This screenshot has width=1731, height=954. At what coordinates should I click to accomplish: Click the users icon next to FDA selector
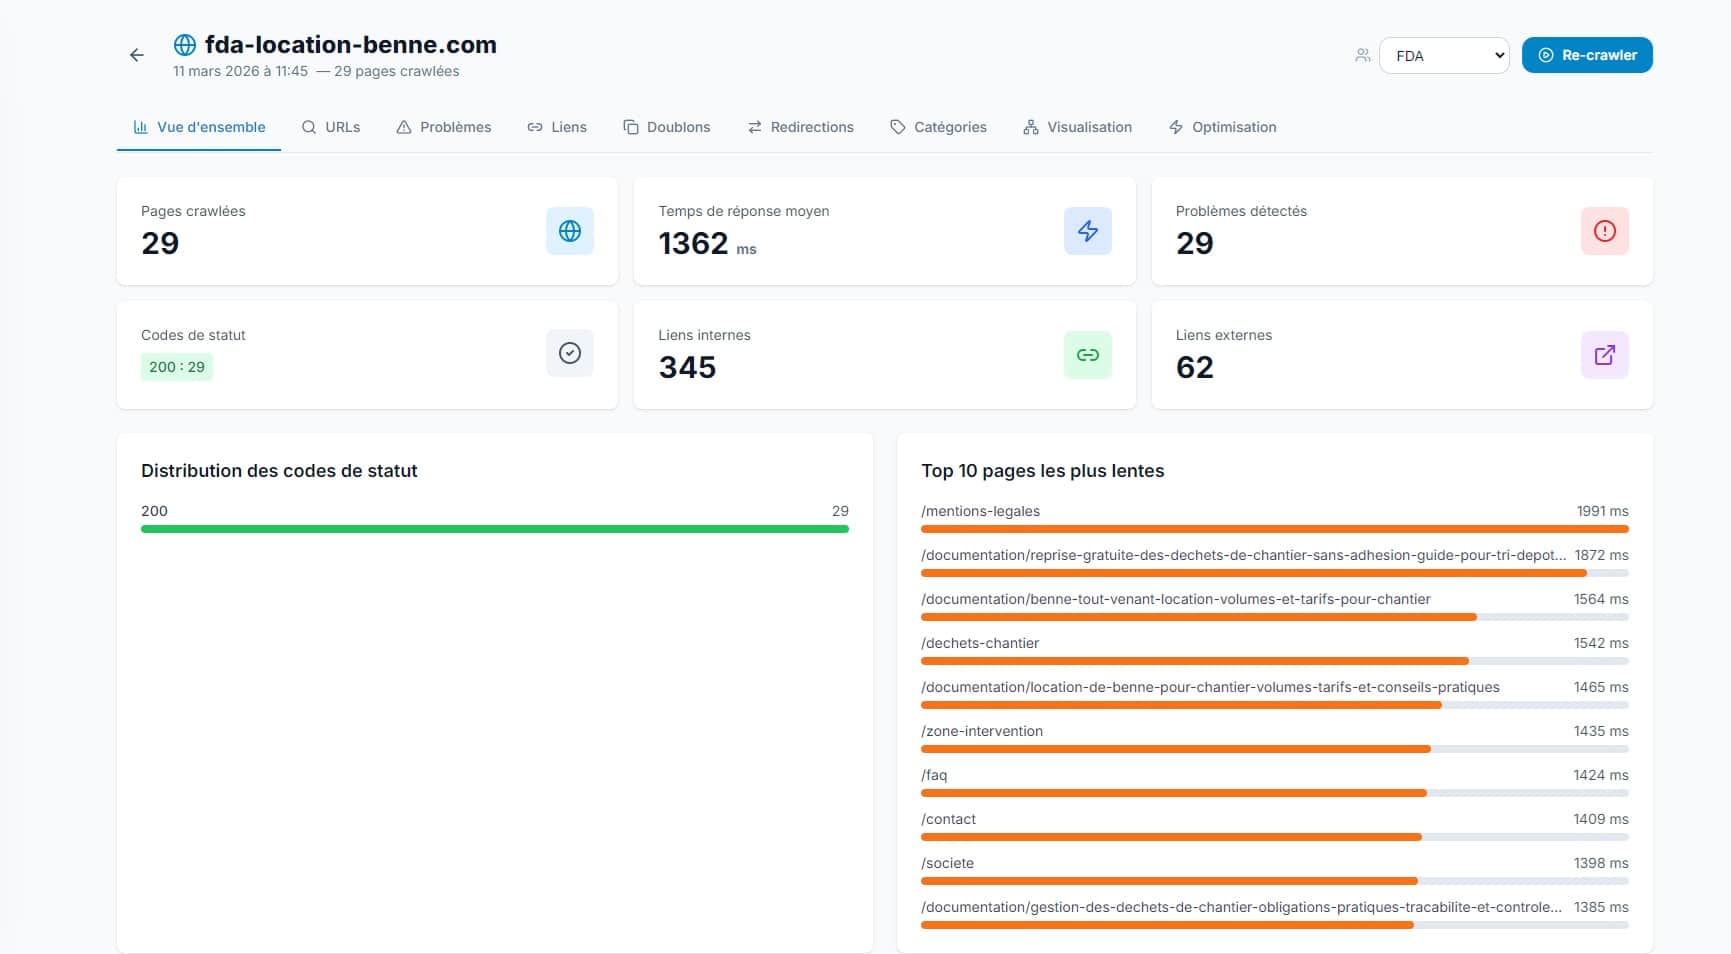click(x=1362, y=55)
